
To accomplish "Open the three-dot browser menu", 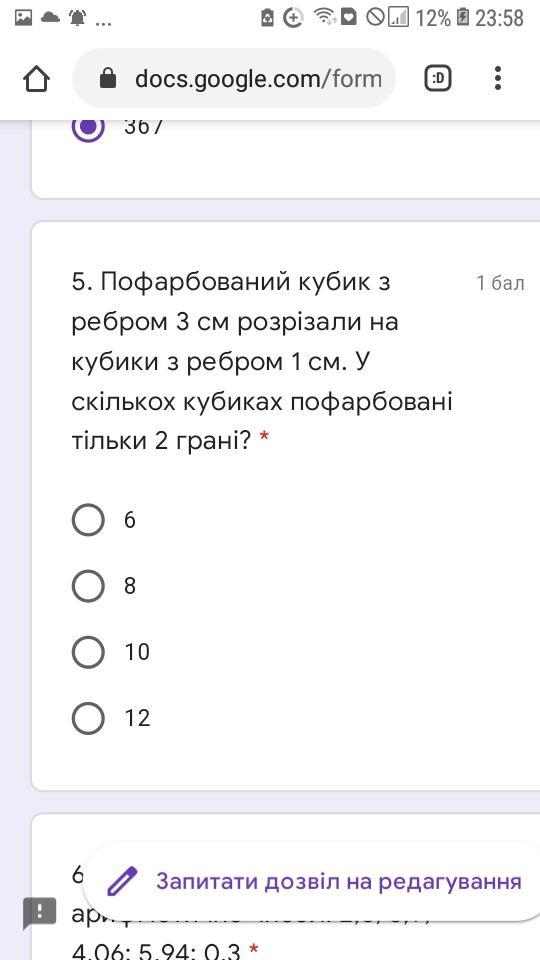I will (498, 78).
